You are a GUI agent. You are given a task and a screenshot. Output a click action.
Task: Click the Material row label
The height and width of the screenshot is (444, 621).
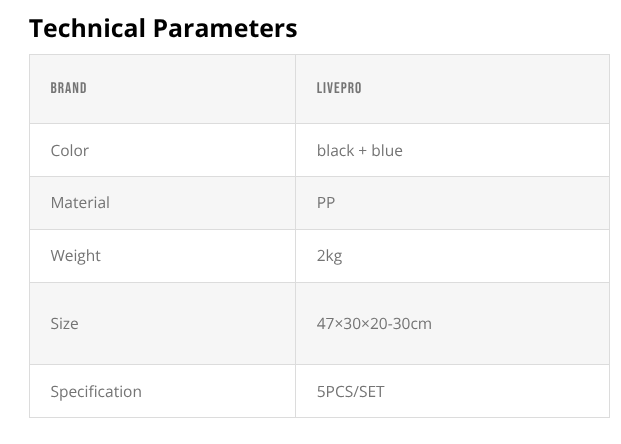[80, 202]
